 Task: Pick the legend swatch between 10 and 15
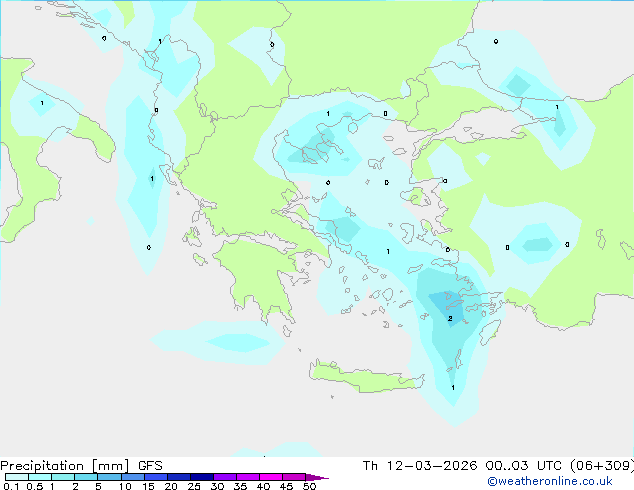pyautogui.click(x=133, y=477)
